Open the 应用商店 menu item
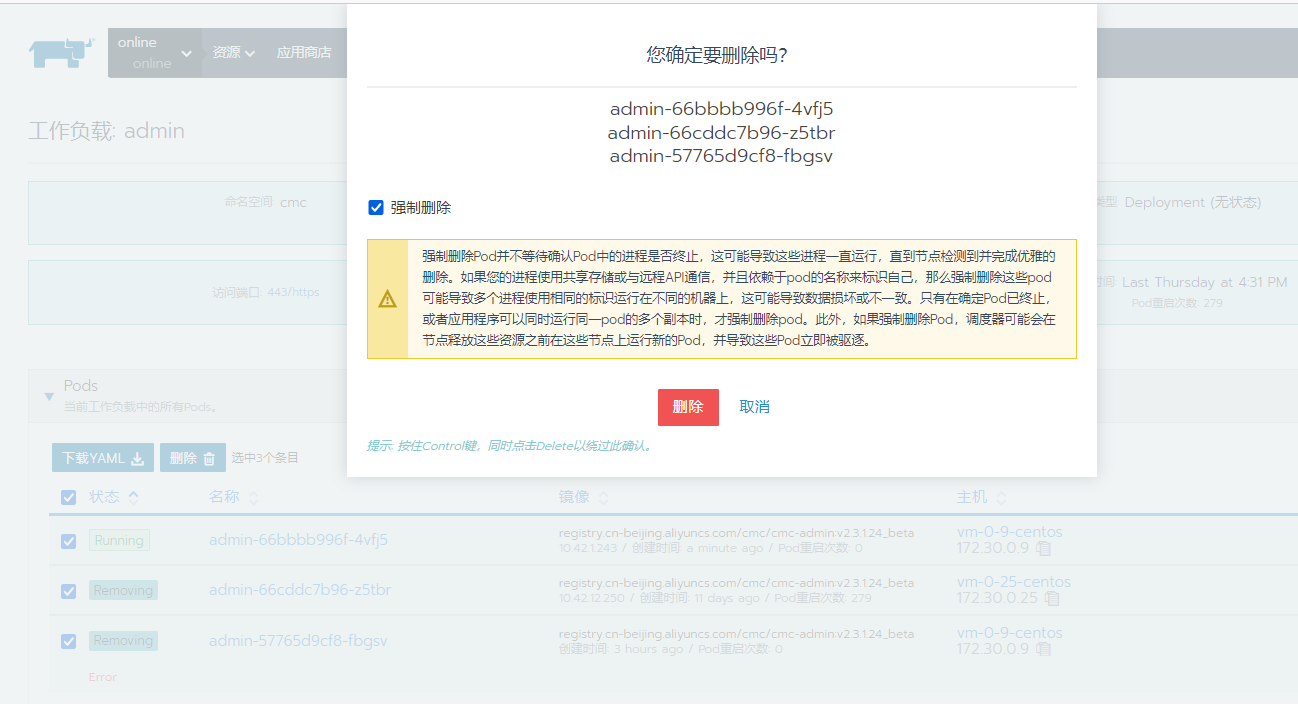 [x=304, y=53]
